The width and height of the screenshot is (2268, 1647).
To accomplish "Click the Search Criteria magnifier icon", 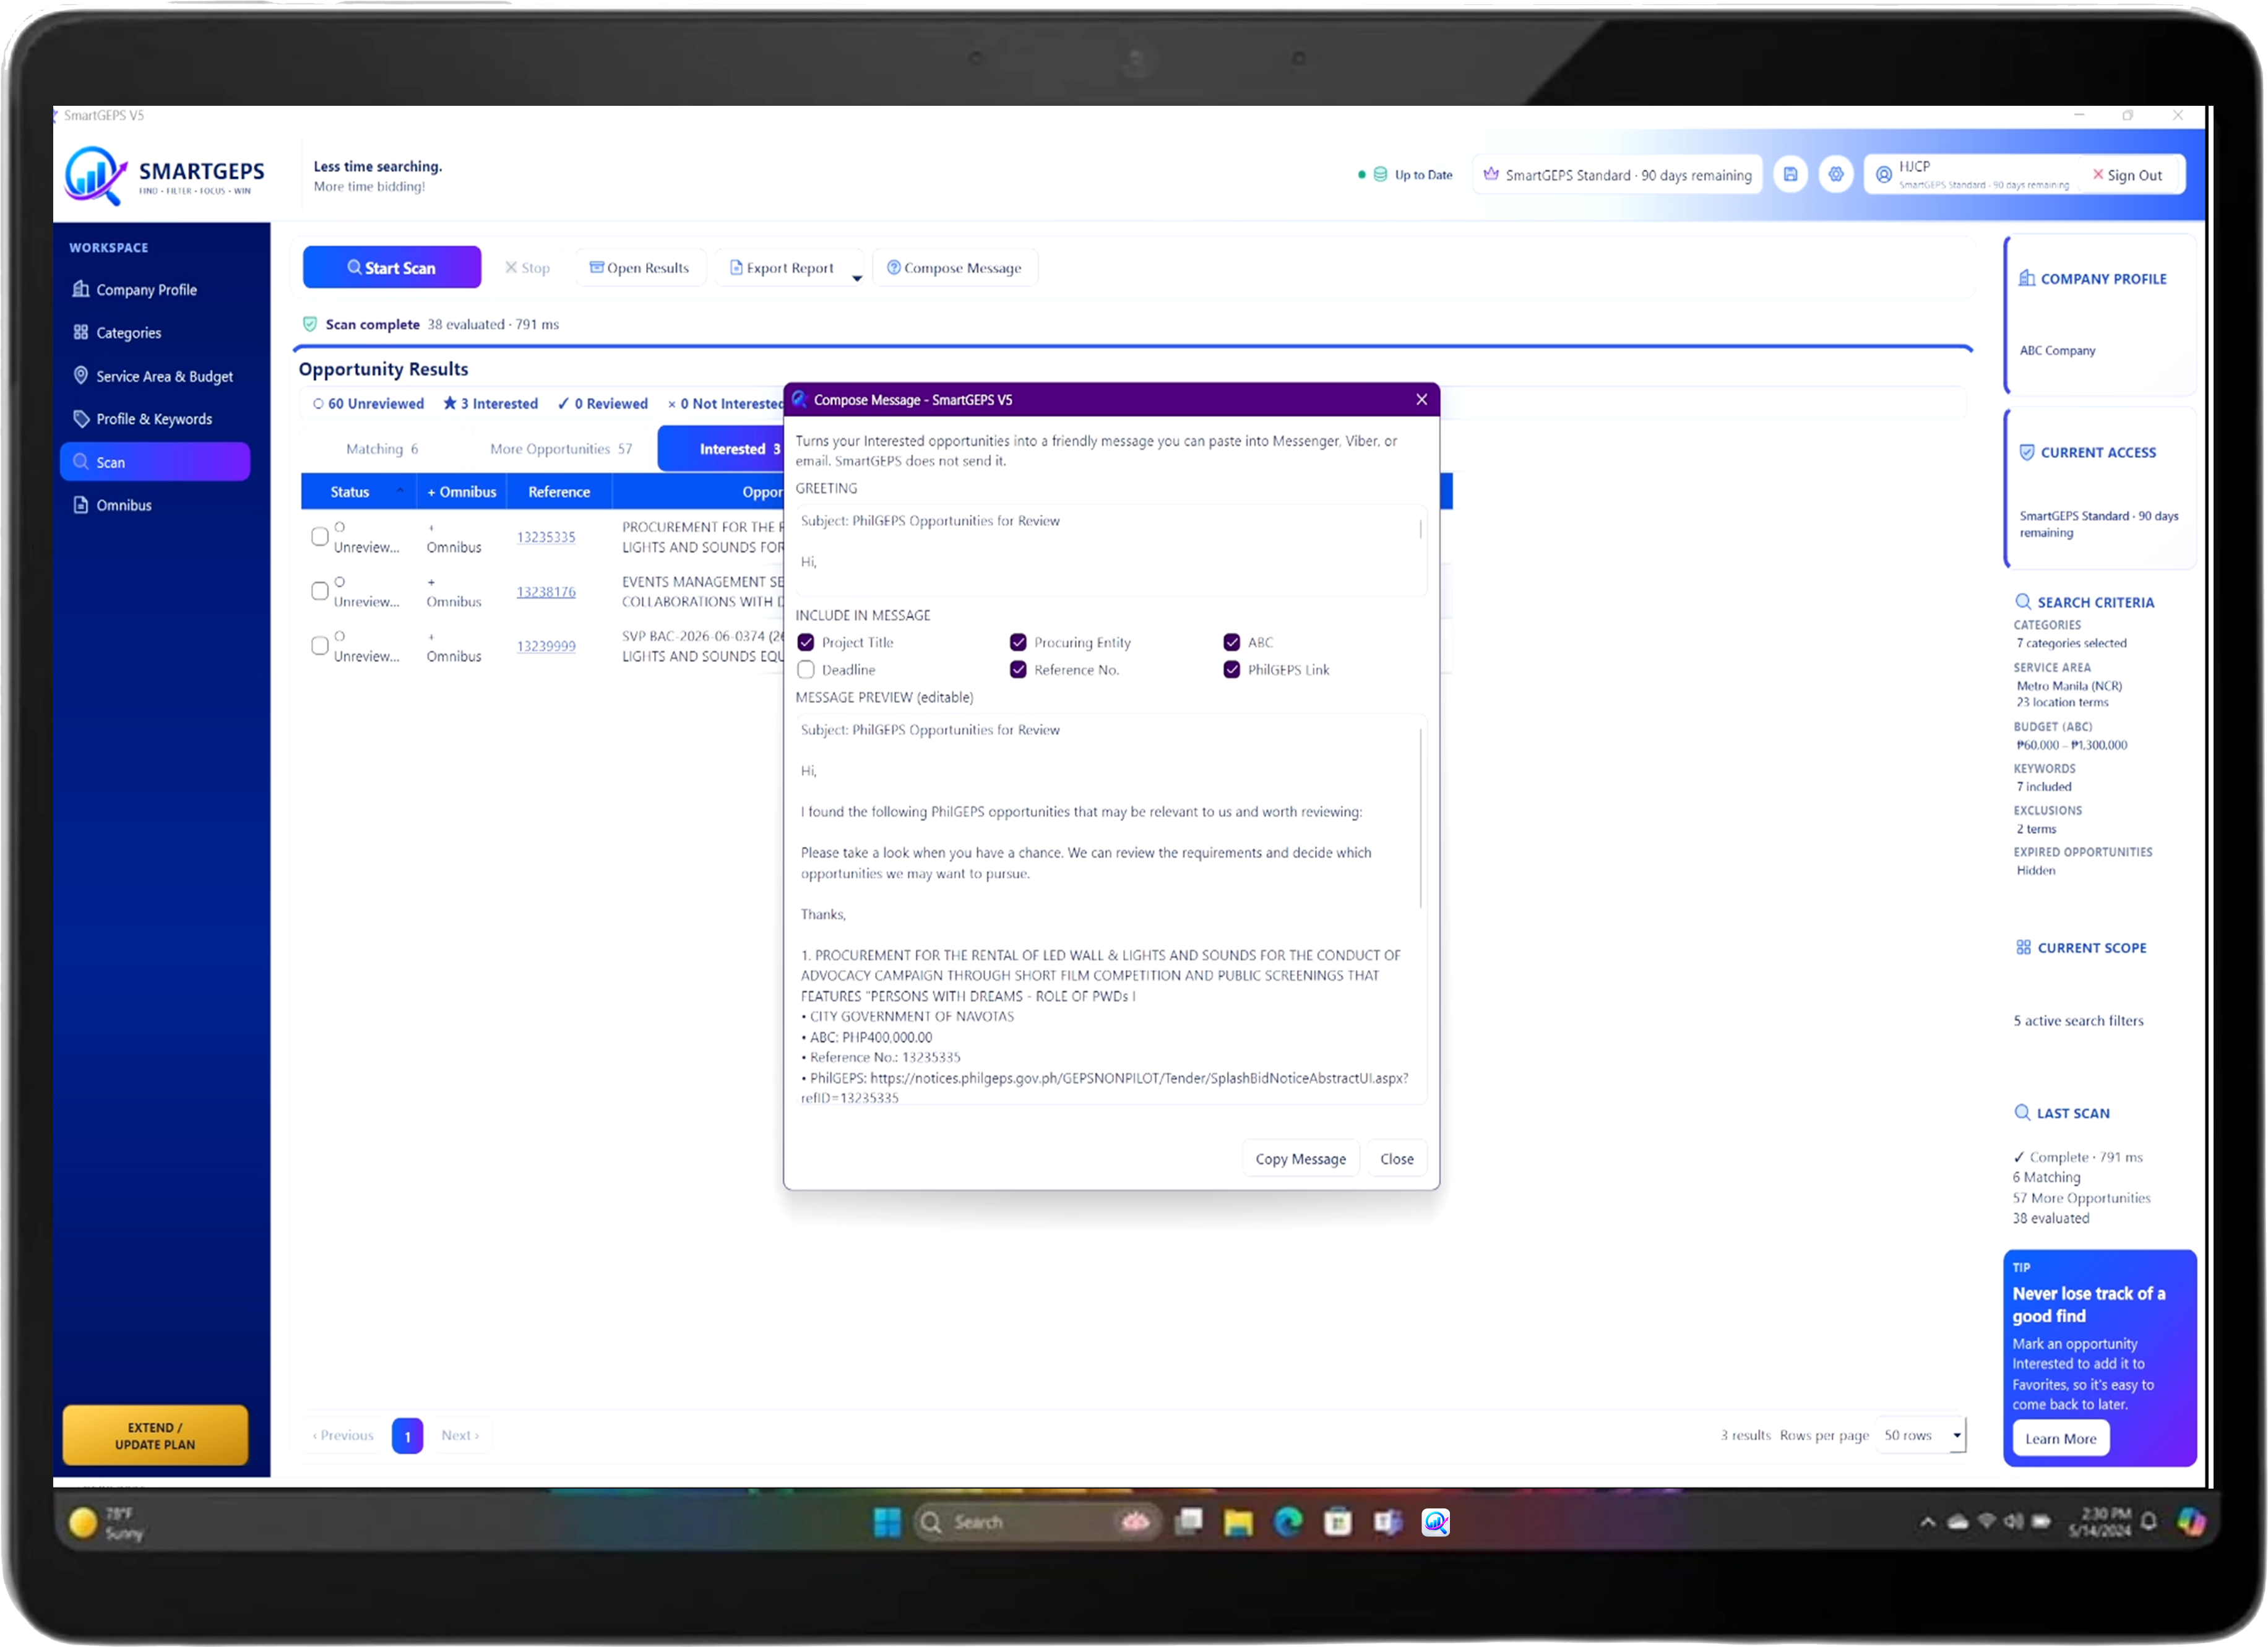I will 2022,602.
